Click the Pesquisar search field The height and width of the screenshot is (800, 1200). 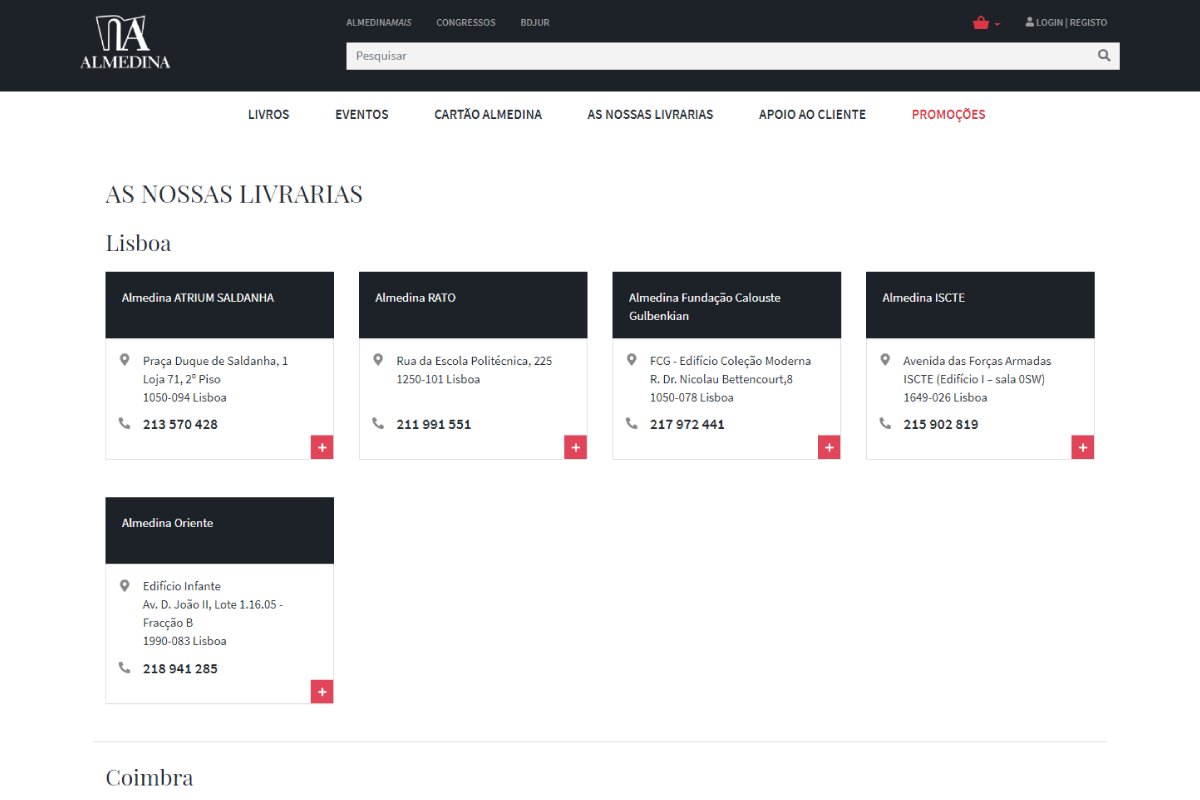point(720,56)
